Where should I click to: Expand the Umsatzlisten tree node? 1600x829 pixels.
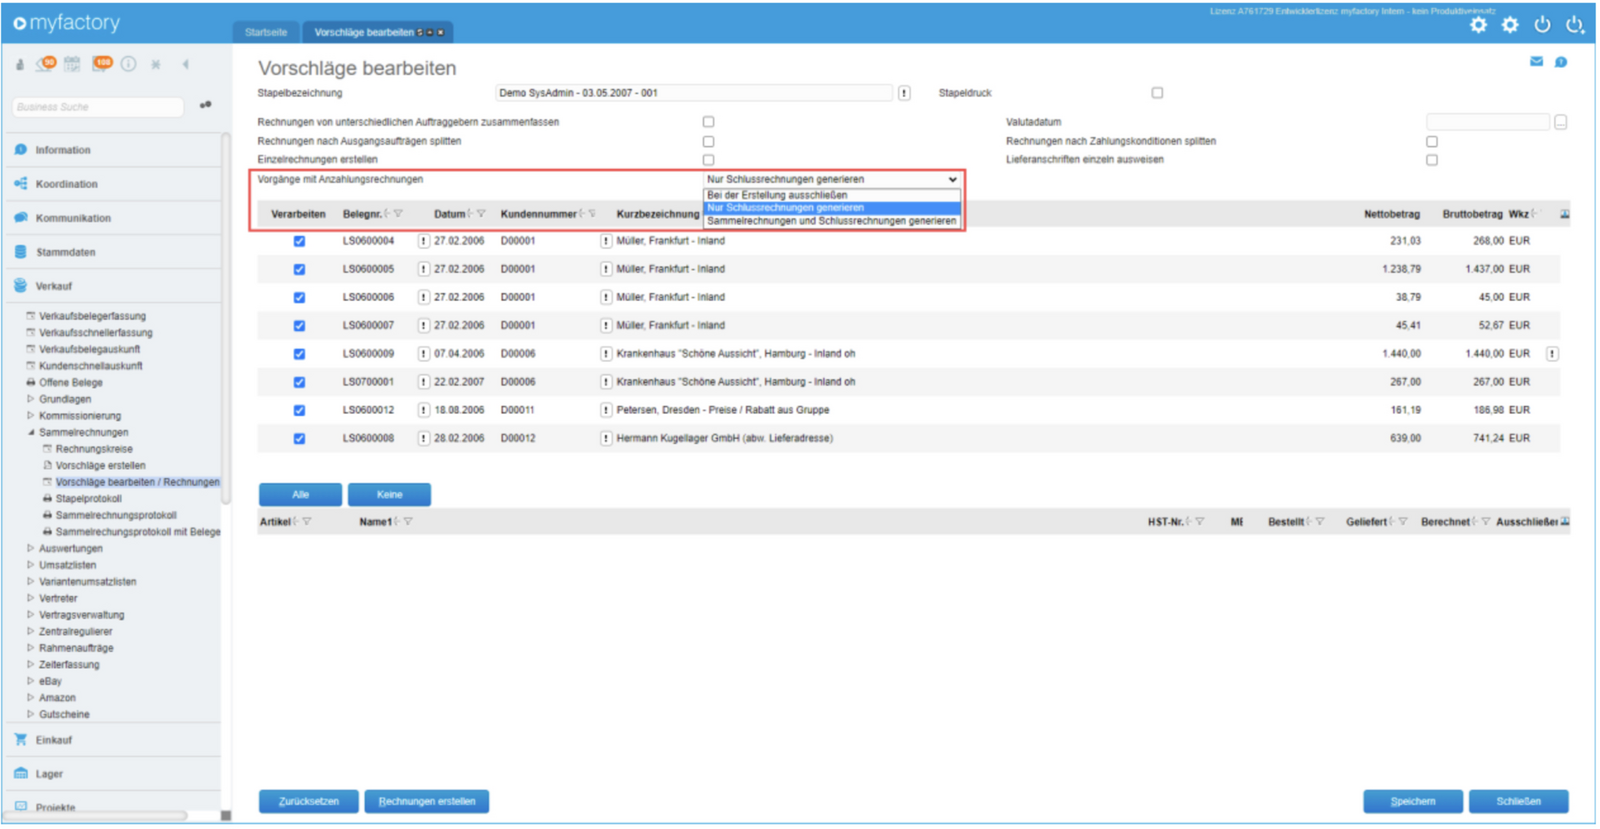pyautogui.click(x=31, y=565)
